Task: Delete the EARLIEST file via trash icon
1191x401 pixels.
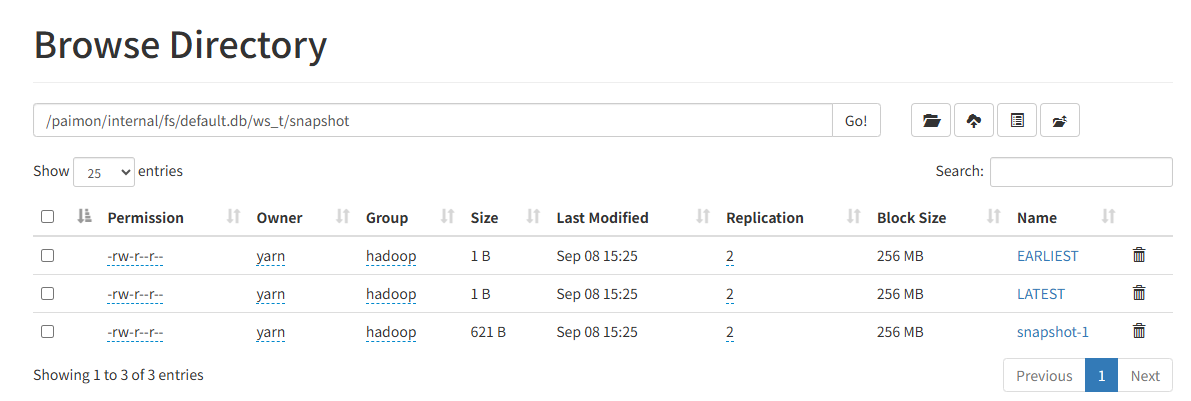Action: [1139, 255]
